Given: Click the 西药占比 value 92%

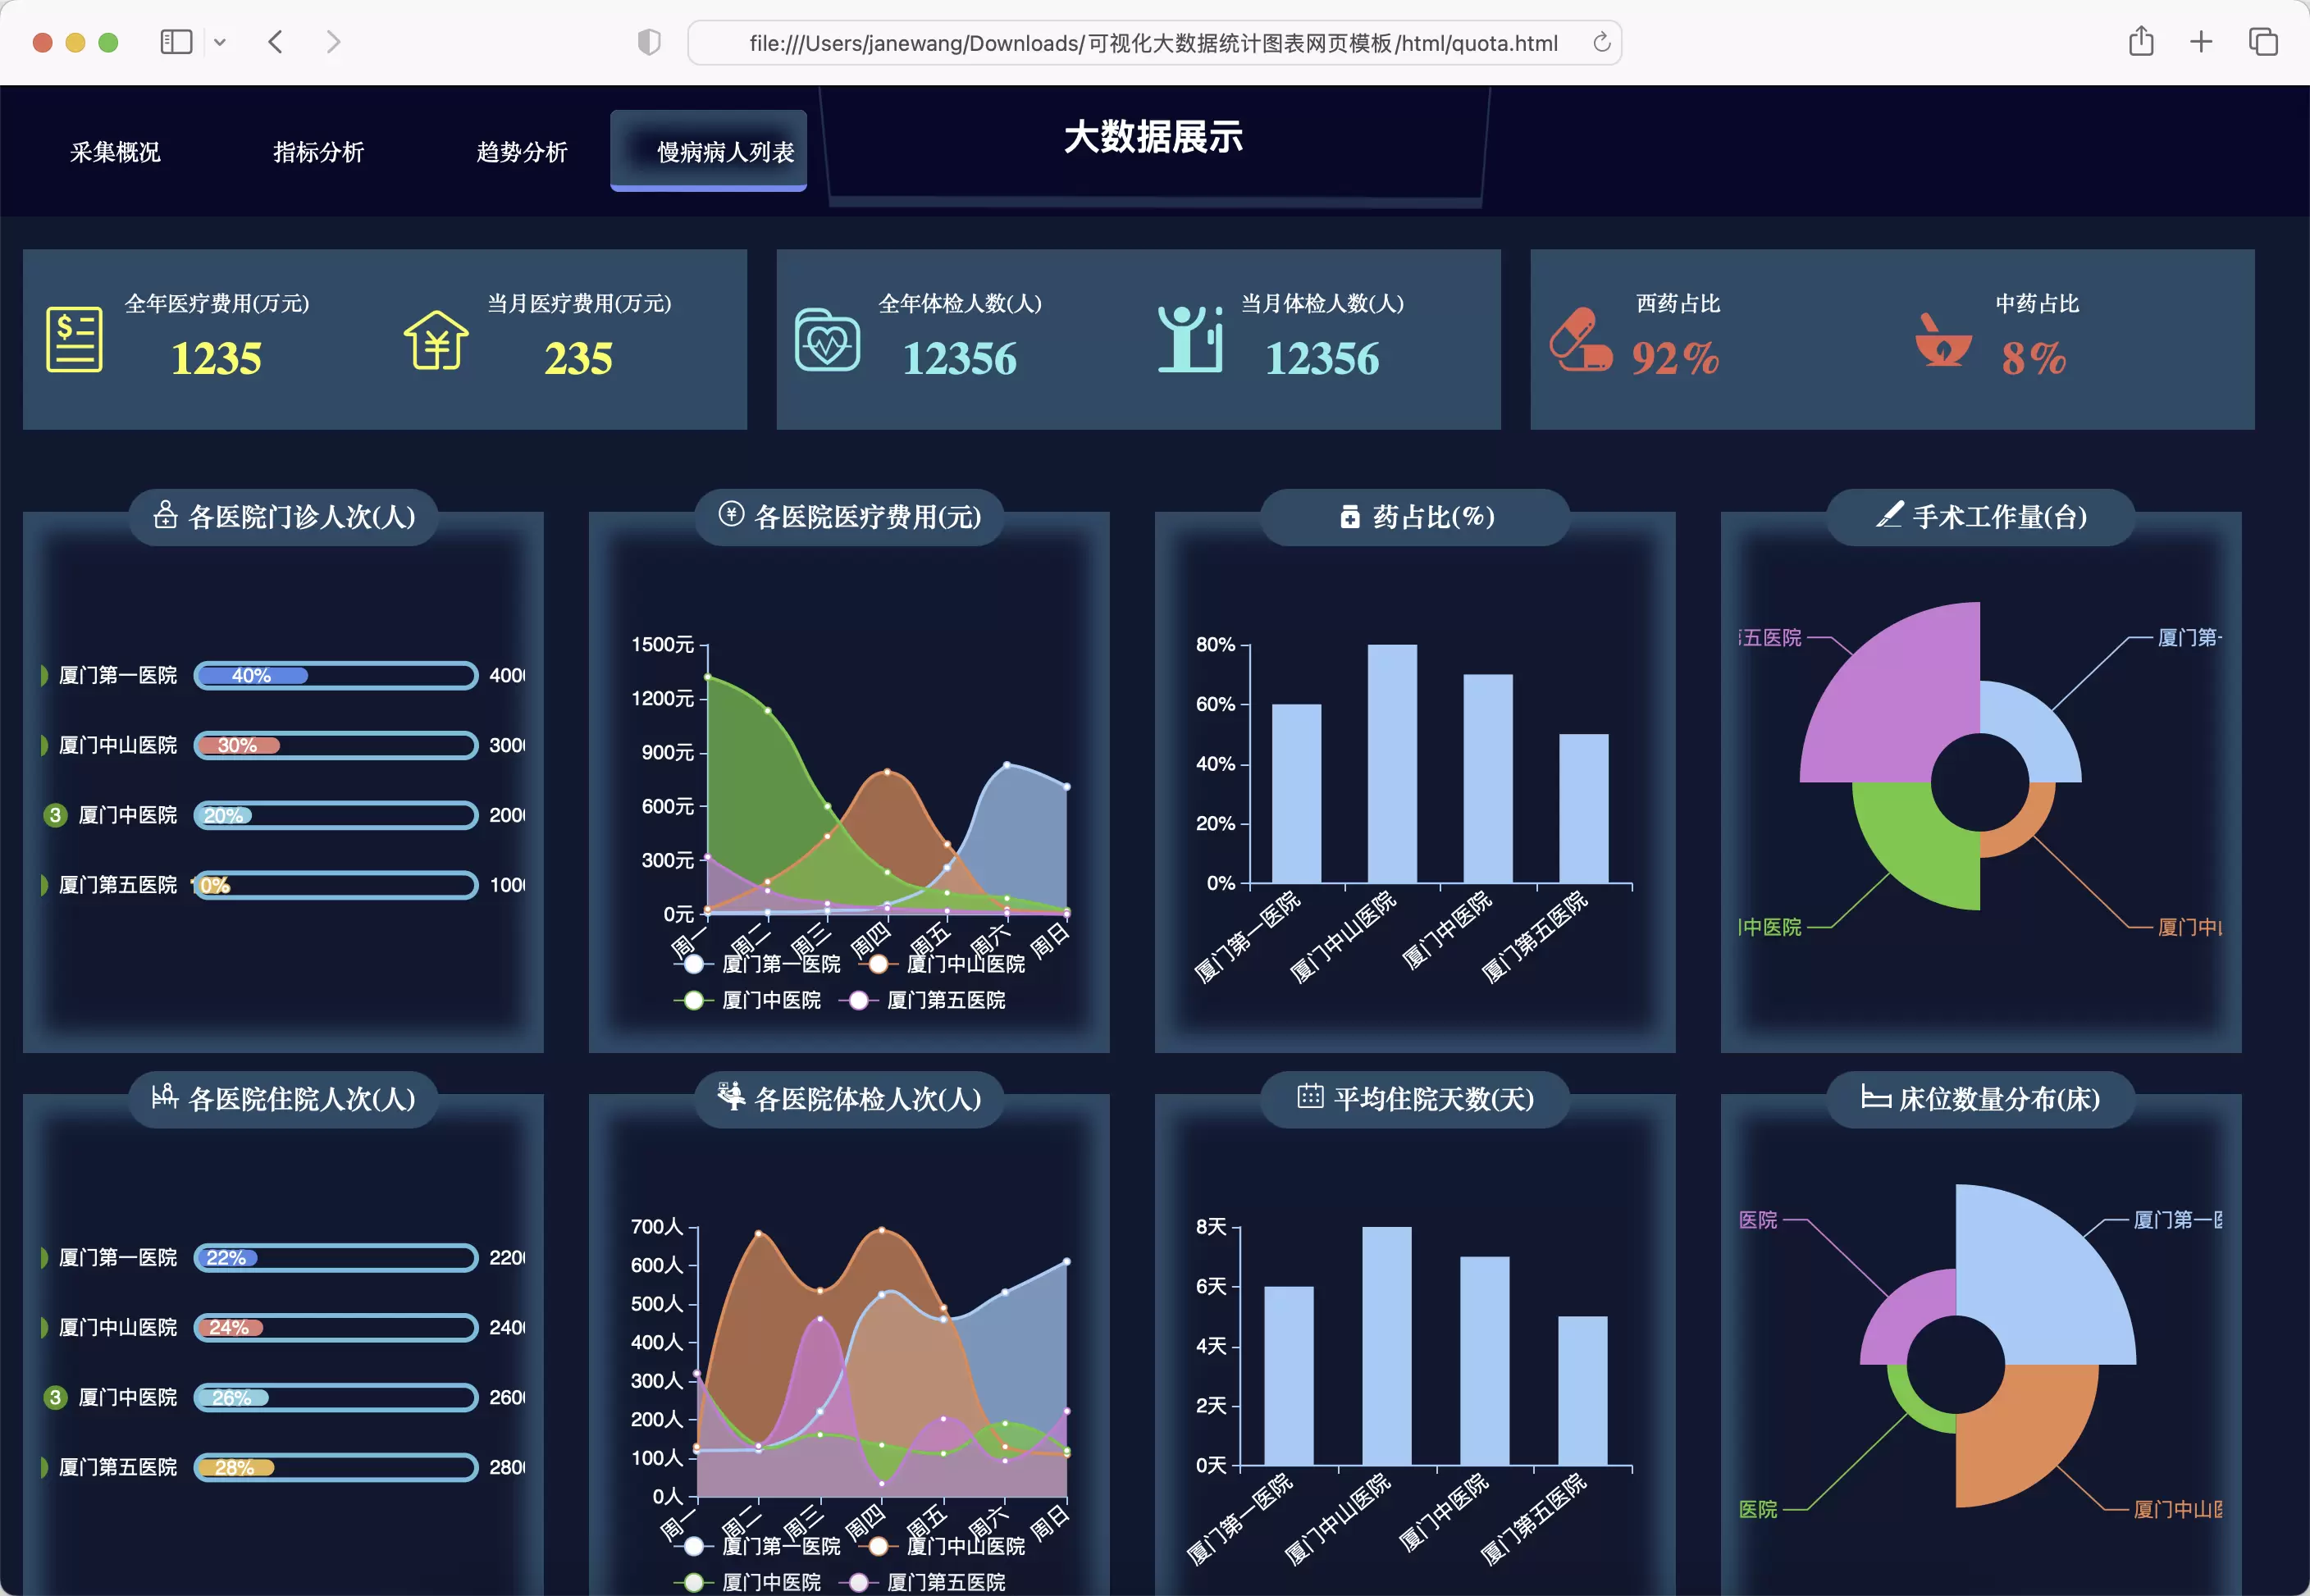Looking at the screenshot, I should [x=1675, y=358].
